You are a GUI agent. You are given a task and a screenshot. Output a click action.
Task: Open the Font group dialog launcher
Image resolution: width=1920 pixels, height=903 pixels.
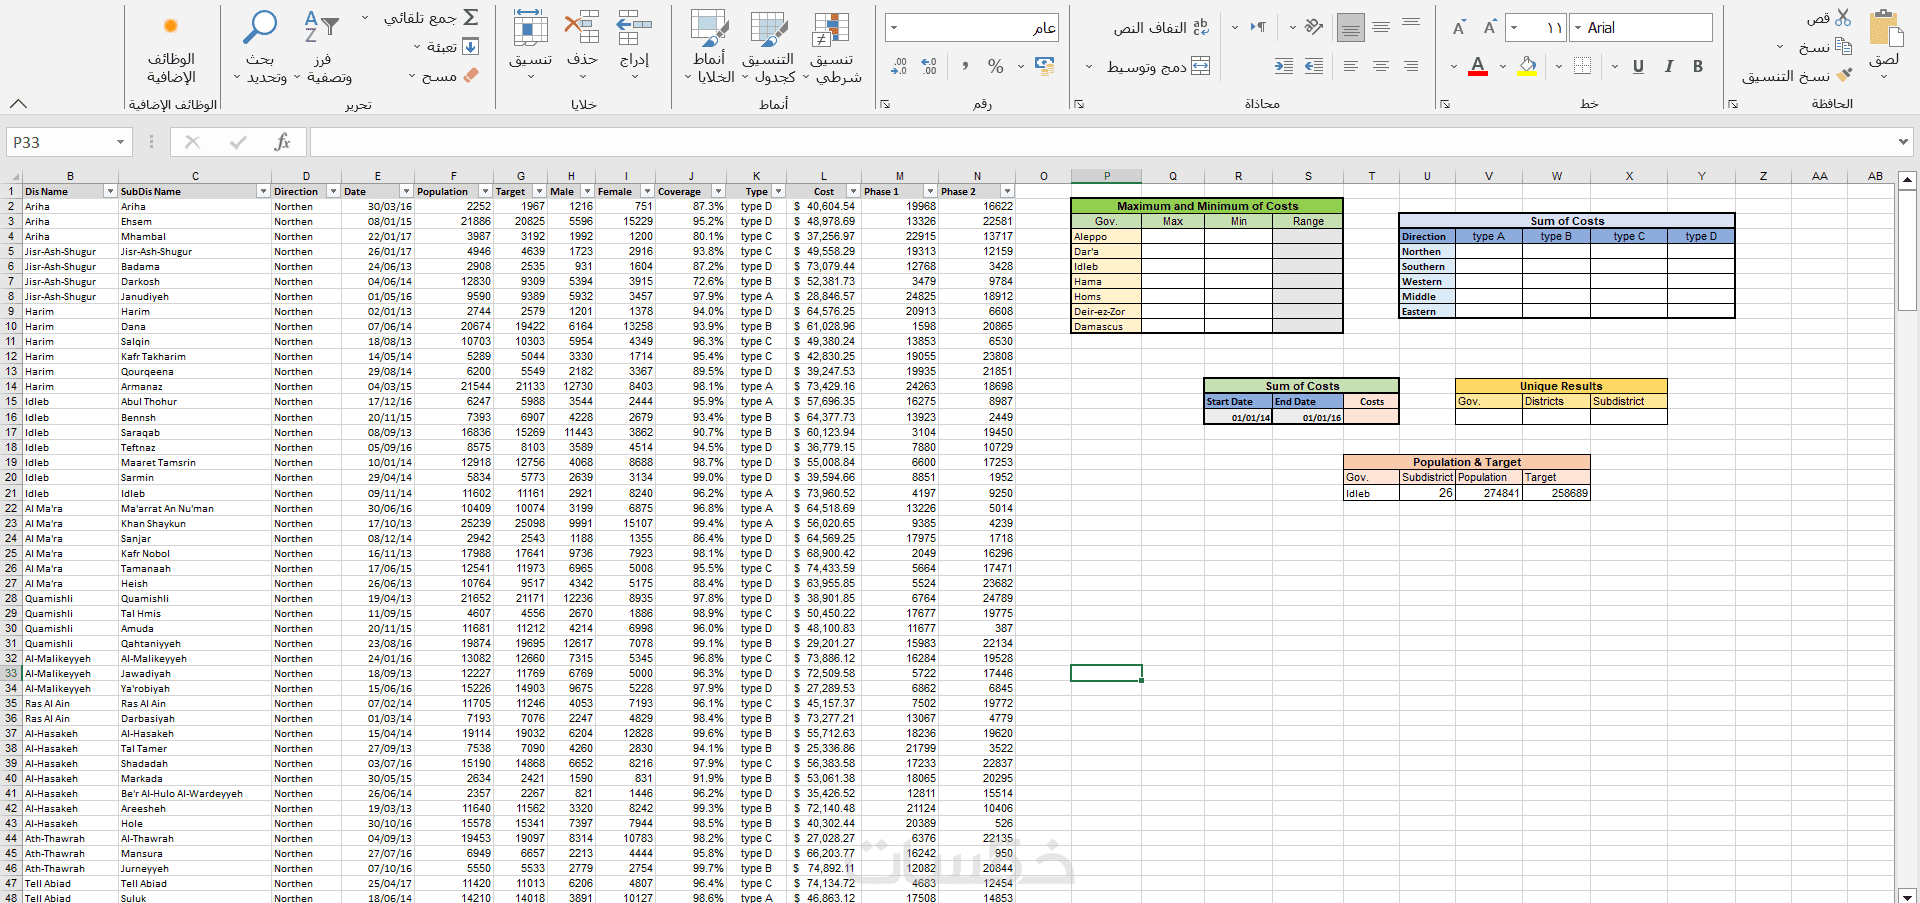[x=1445, y=103]
